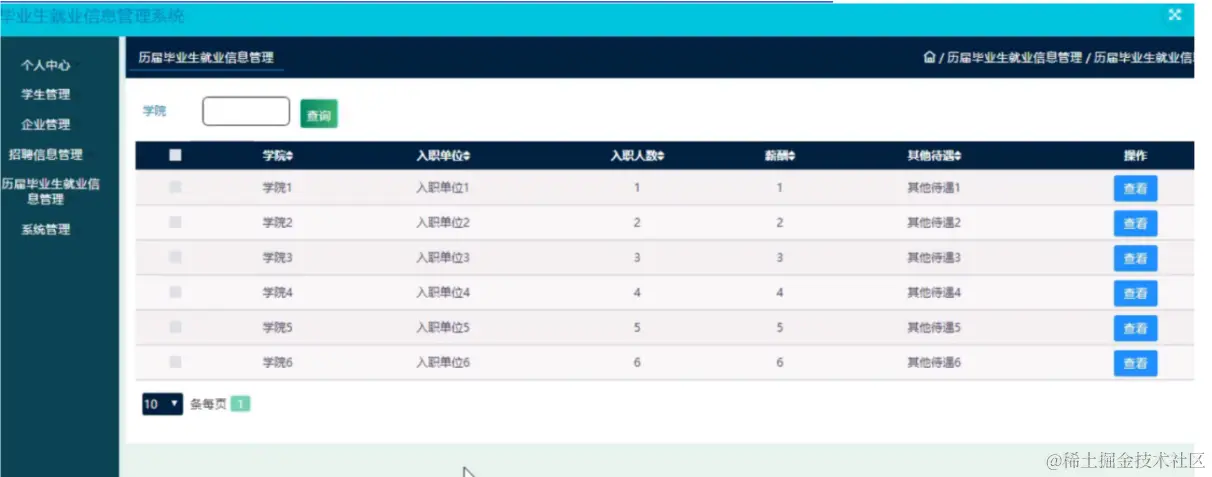Click the cell 学院4

coord(277,292)
